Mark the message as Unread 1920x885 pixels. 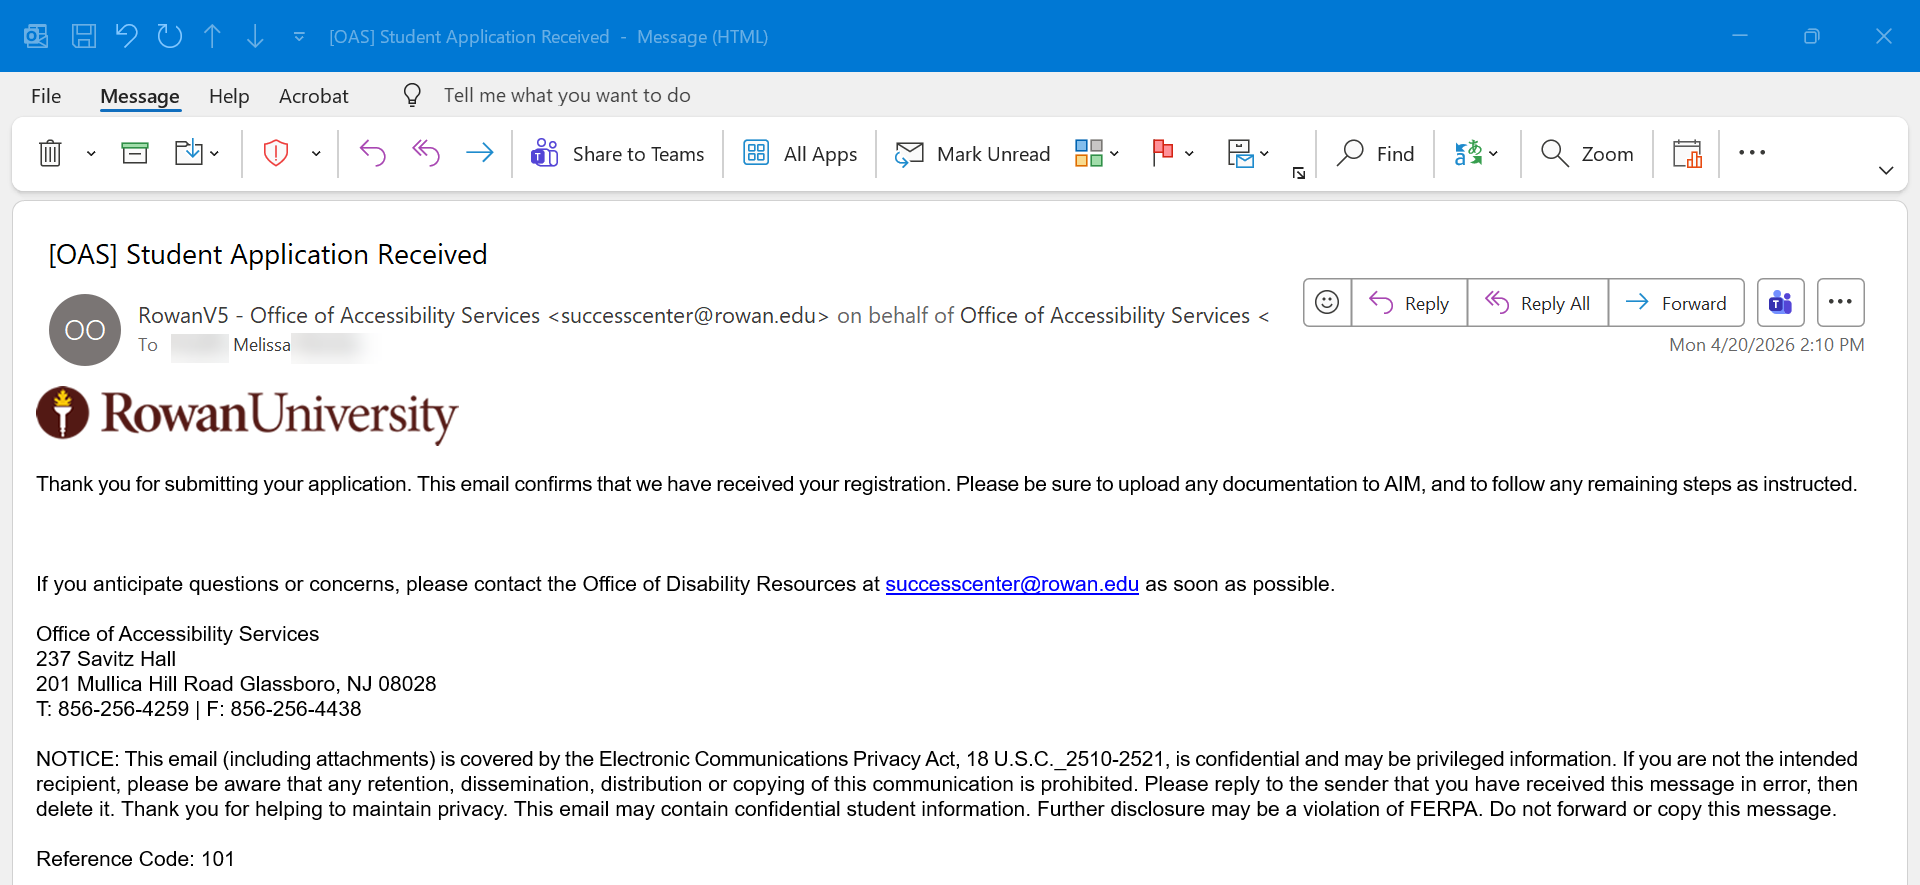tap(973, 153)
